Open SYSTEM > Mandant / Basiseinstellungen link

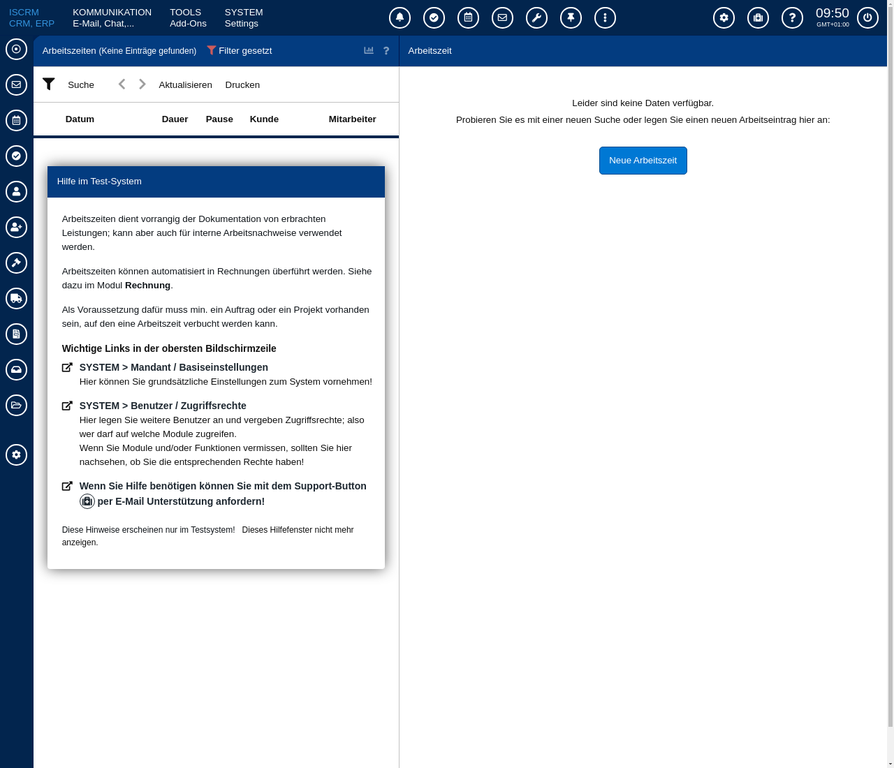[173, 367]
